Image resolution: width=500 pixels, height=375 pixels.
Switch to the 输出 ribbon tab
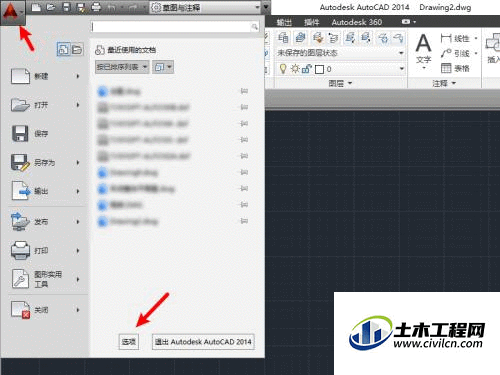(284, 22)
